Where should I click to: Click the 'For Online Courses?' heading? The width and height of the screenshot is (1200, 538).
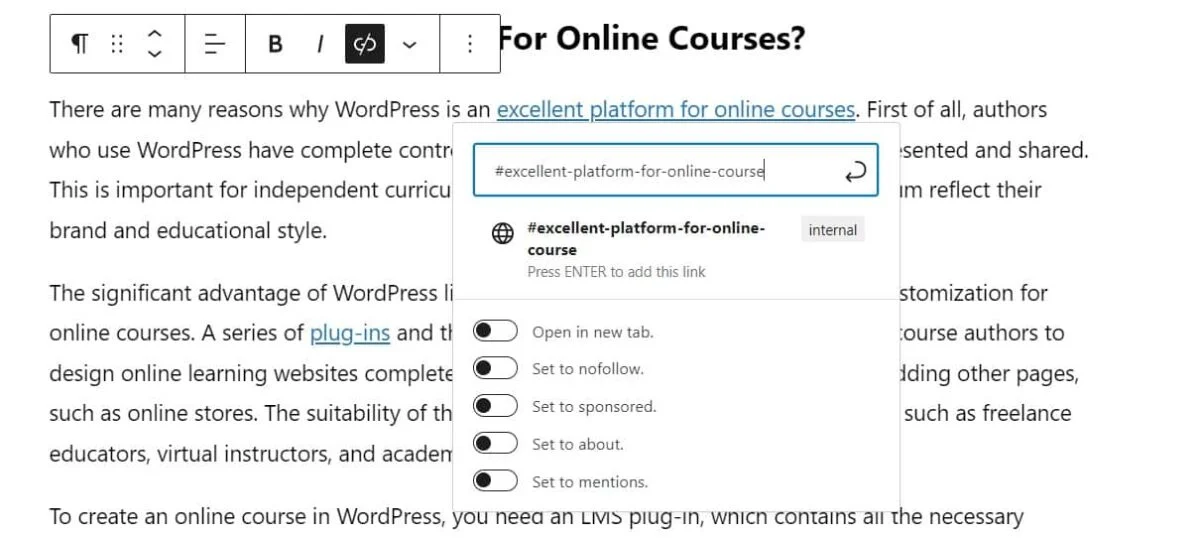click(651, 39)
